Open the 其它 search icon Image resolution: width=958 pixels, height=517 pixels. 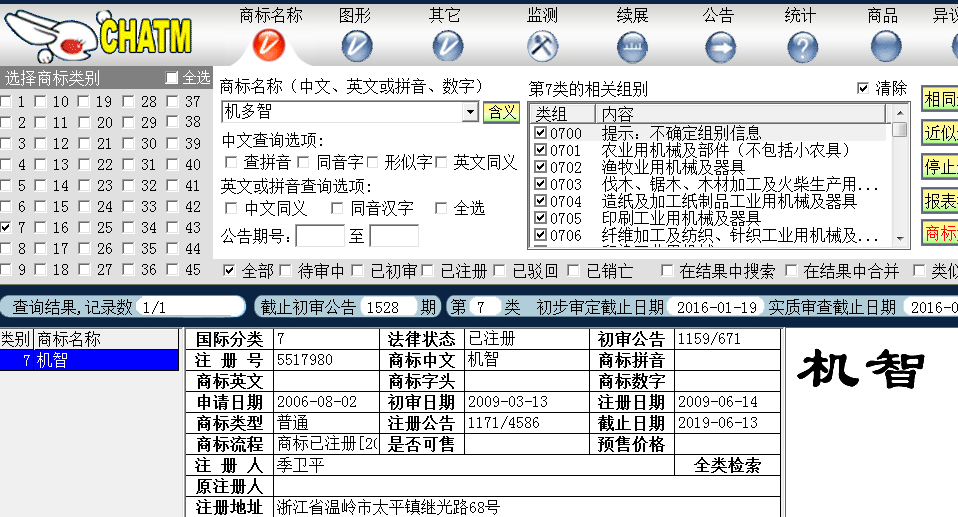click(448, 46)
